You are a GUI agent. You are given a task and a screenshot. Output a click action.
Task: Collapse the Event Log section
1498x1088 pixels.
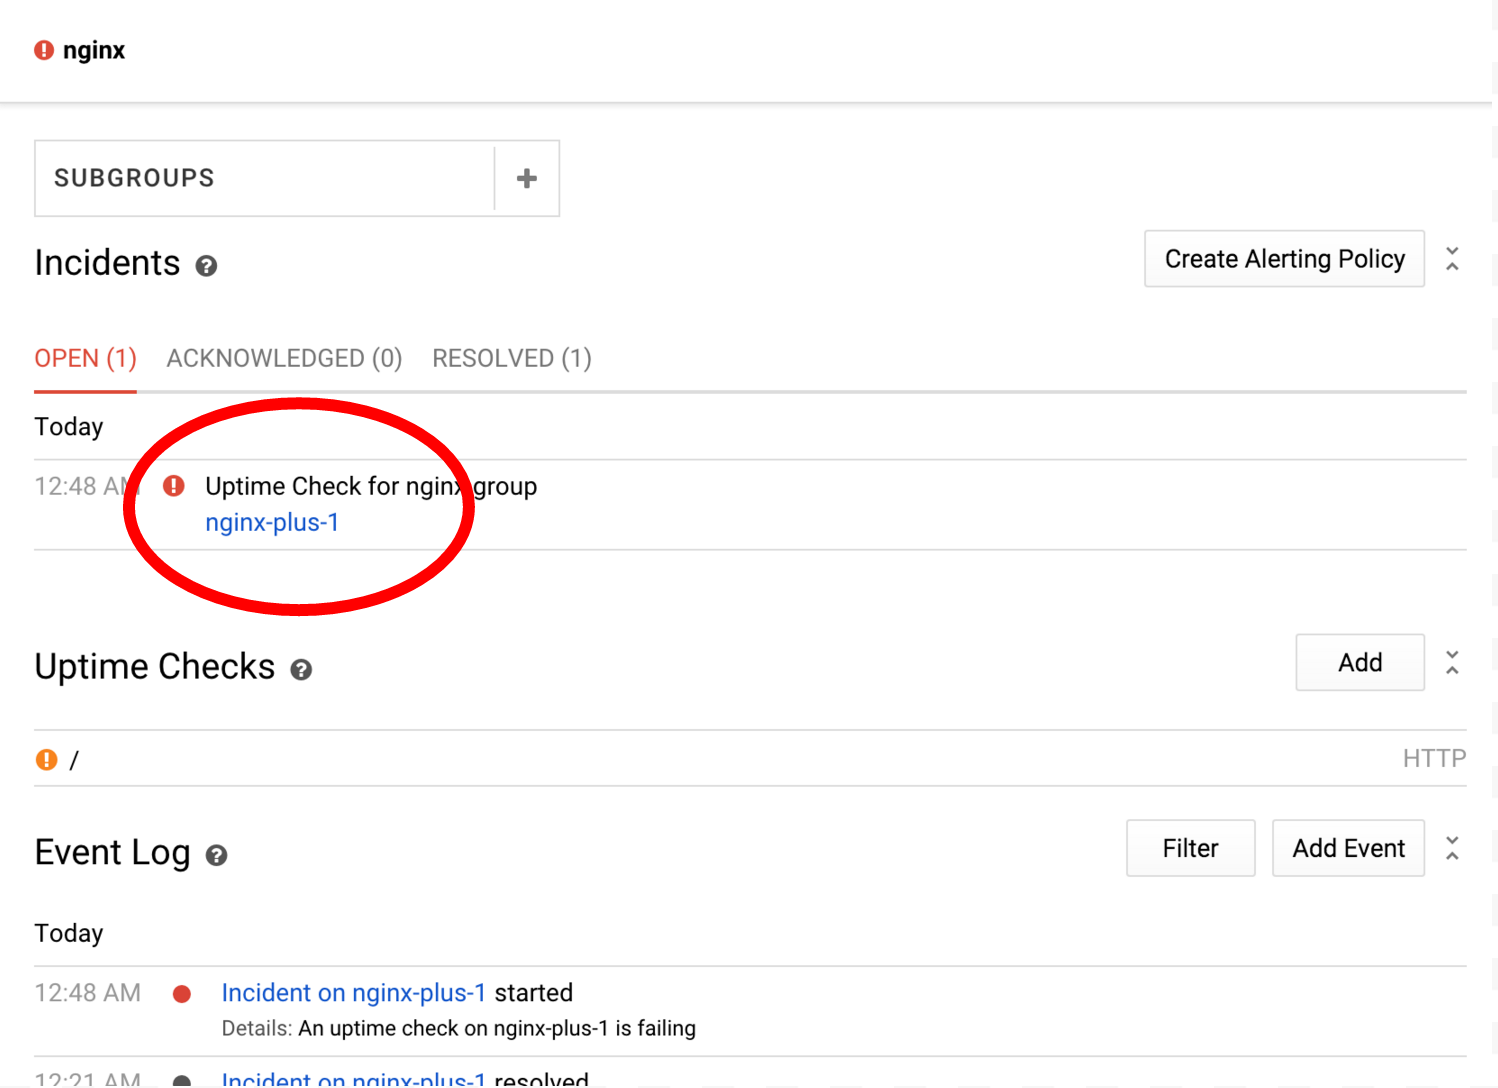pos(1452,849)
